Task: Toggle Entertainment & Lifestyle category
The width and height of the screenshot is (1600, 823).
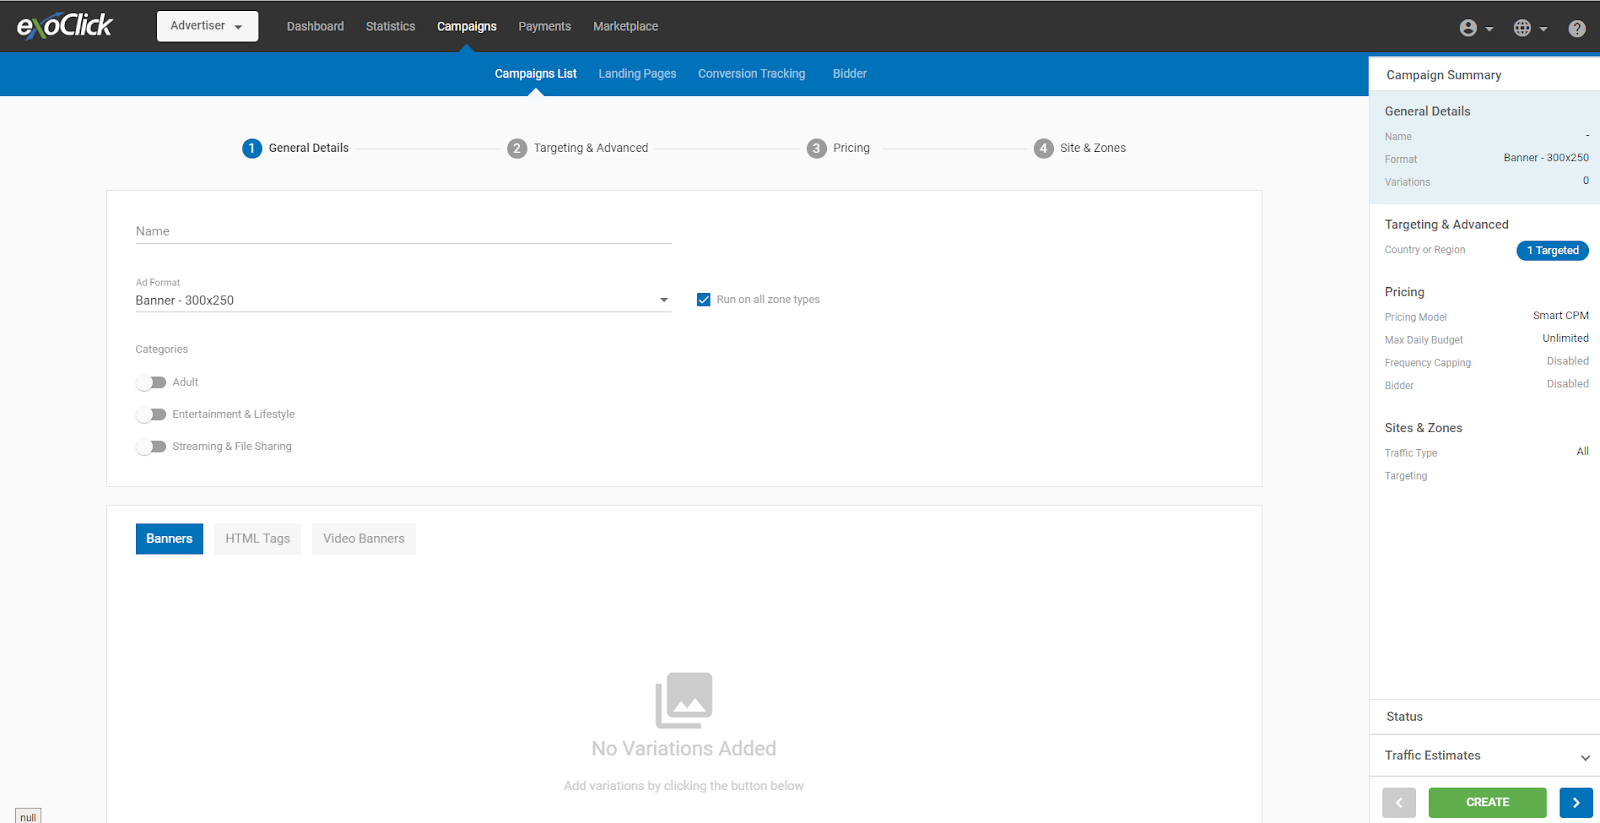Action: [x=151, y=414]
